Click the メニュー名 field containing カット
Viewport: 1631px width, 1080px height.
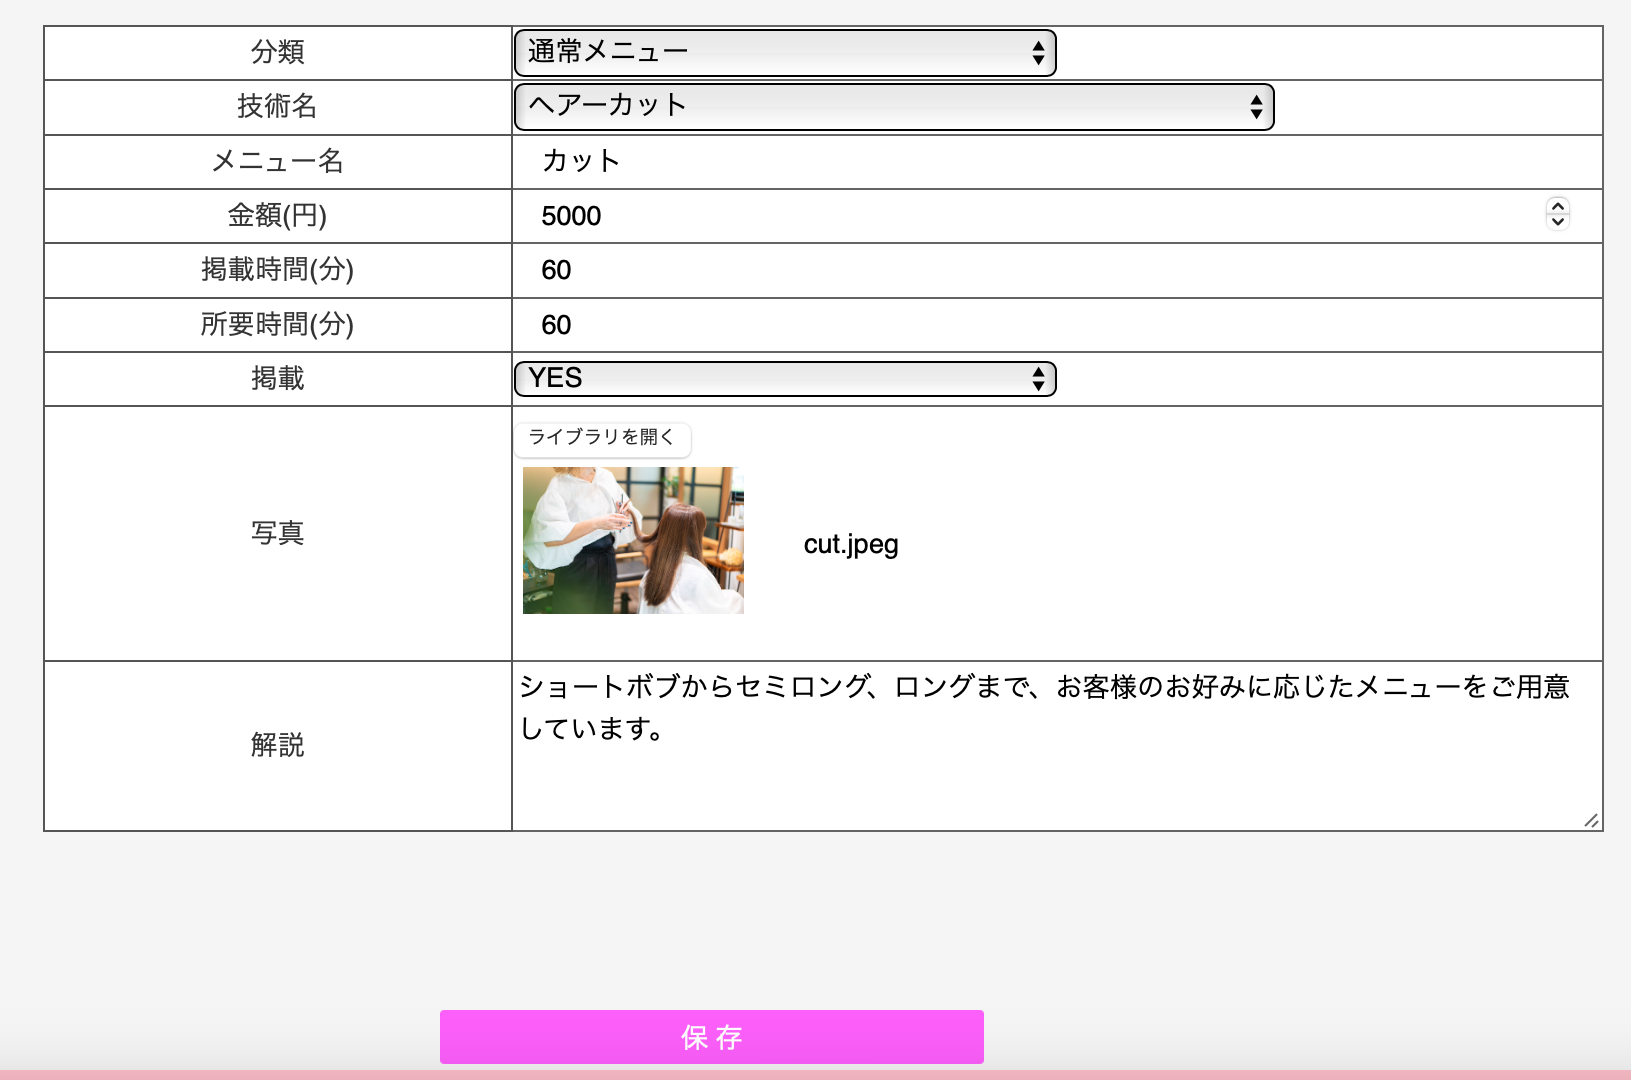[x=1050, y=162]
